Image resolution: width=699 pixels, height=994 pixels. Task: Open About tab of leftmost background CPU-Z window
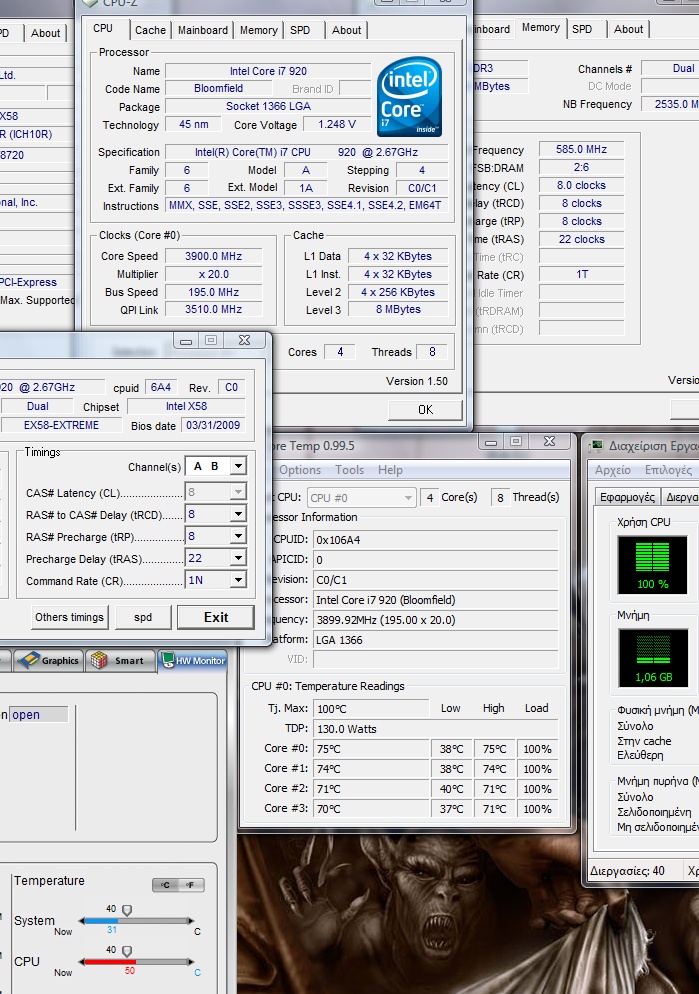pyautogui.click(x=46, y=33)
